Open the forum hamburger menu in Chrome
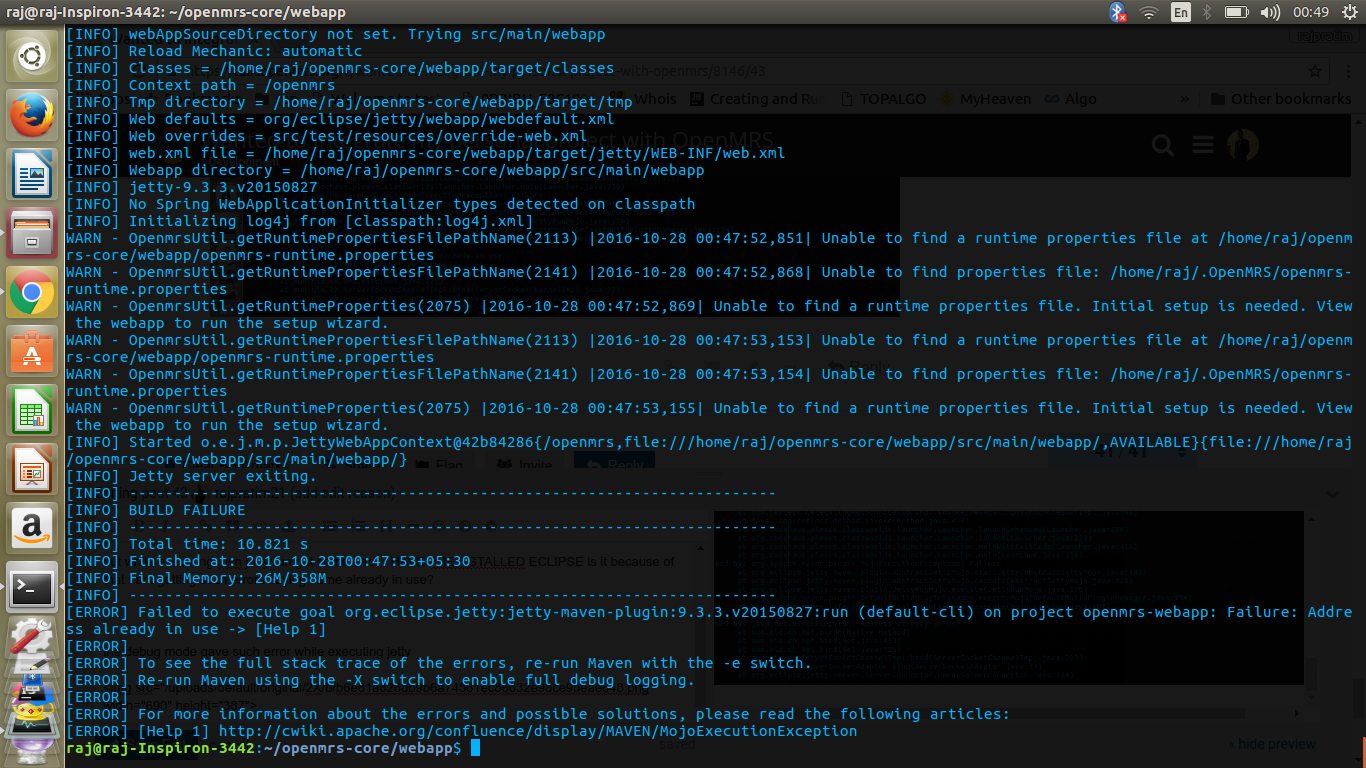 (x=1202, y=146)
